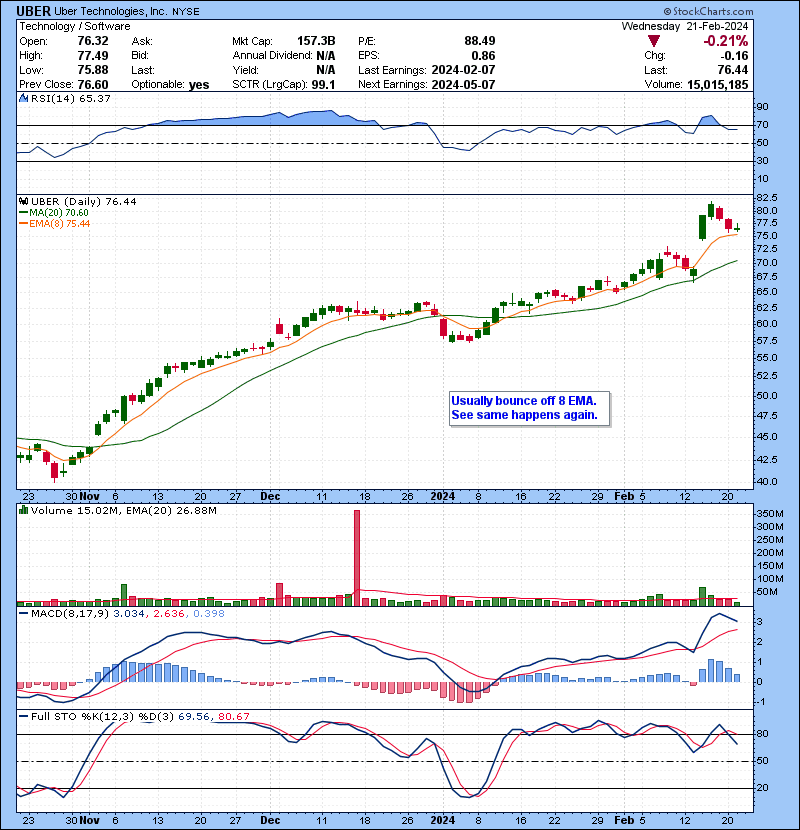Select the UBER ticker symbol in the header
800x830 pixels.
point(33,11)
